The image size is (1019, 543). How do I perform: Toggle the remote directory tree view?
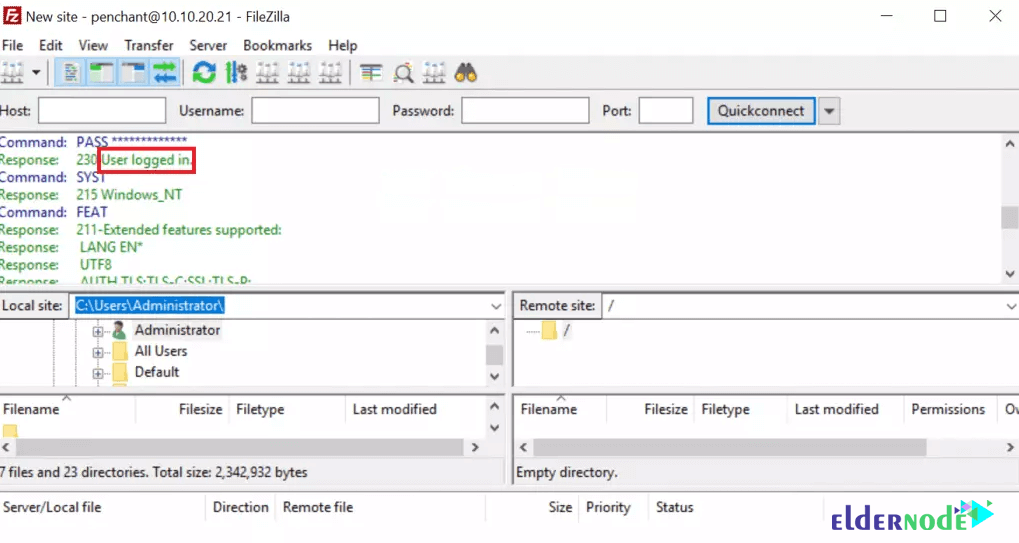tap(134, 73)
